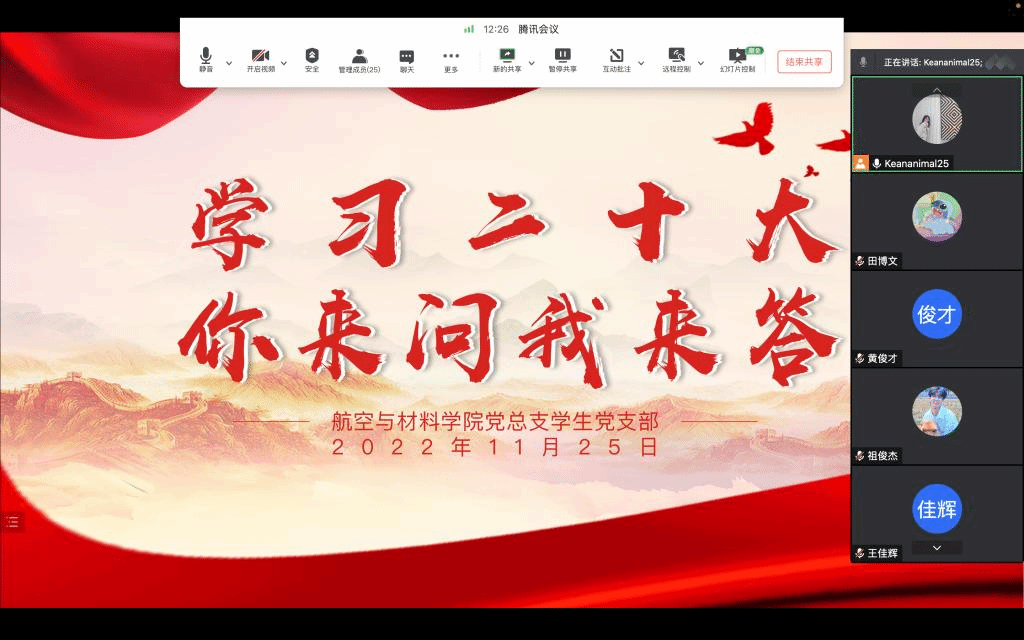Click the 黄俊才 name label
This screenshot has height=640, width=1024.
[x=882, y=358]
